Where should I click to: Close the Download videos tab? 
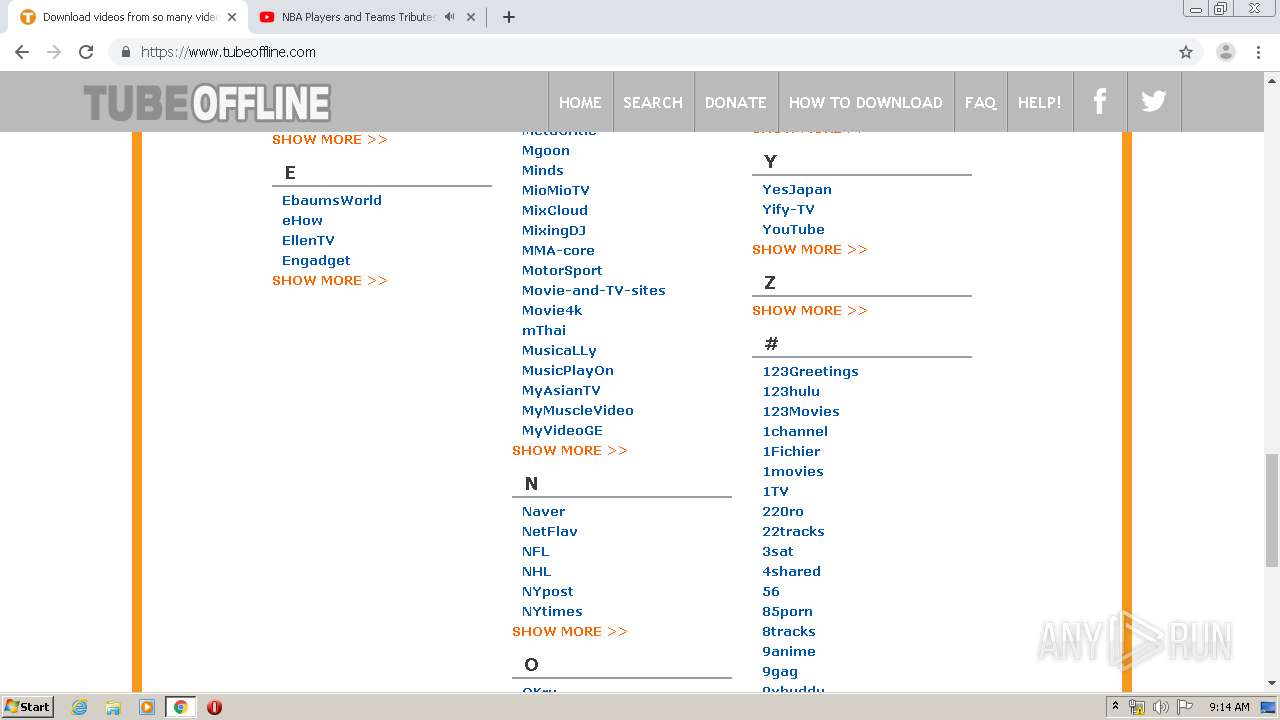(x=231, y=17)
